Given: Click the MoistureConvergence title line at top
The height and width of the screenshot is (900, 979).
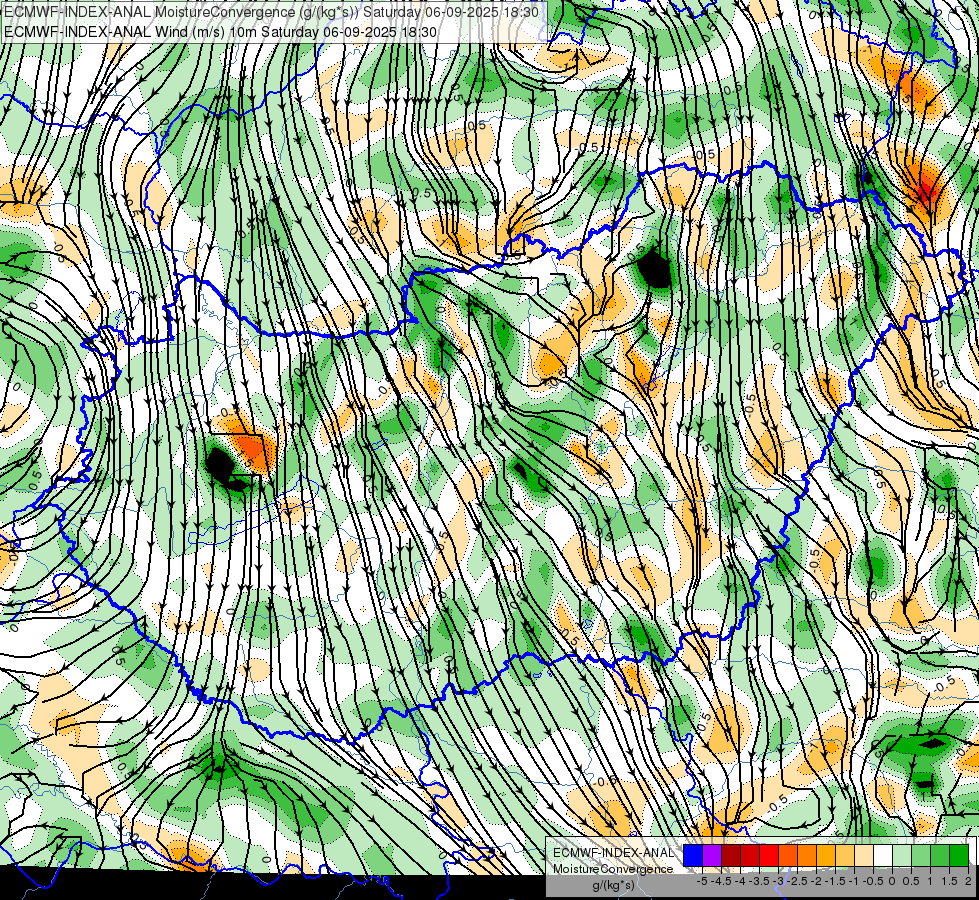Looking at the screenshot, I should 272,12.
